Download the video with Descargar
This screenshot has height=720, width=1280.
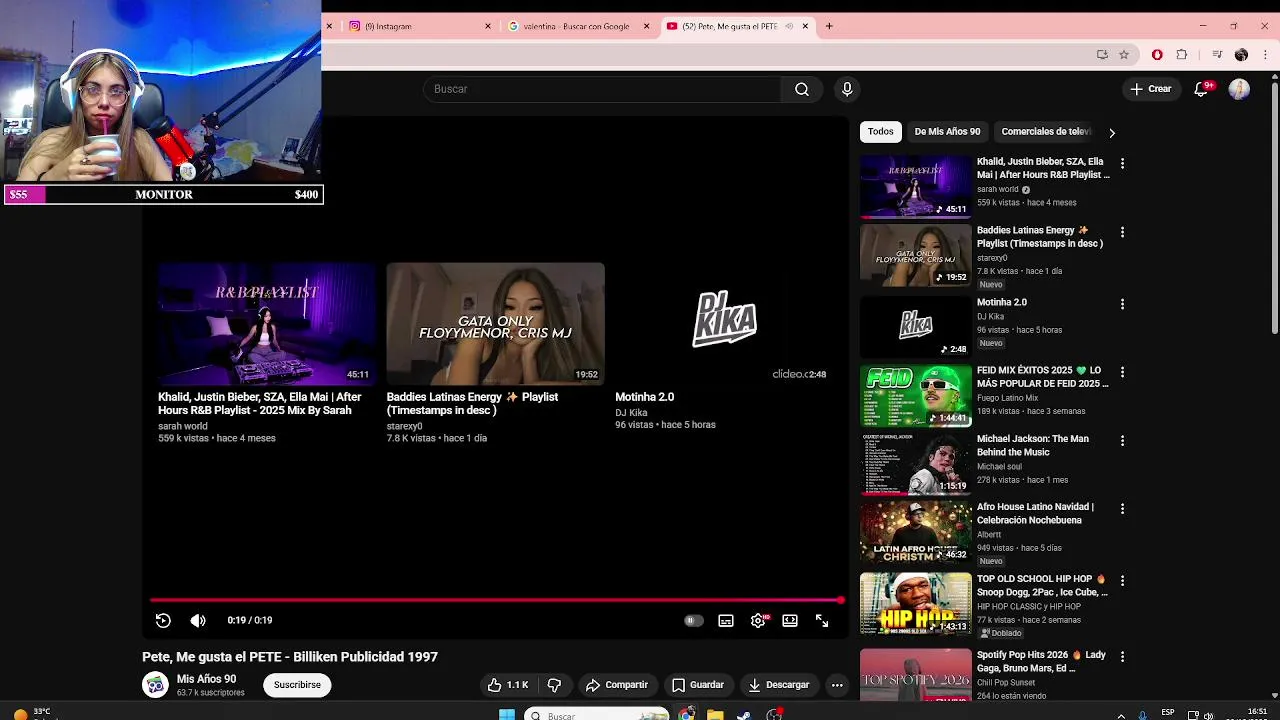tap(779, 685)
